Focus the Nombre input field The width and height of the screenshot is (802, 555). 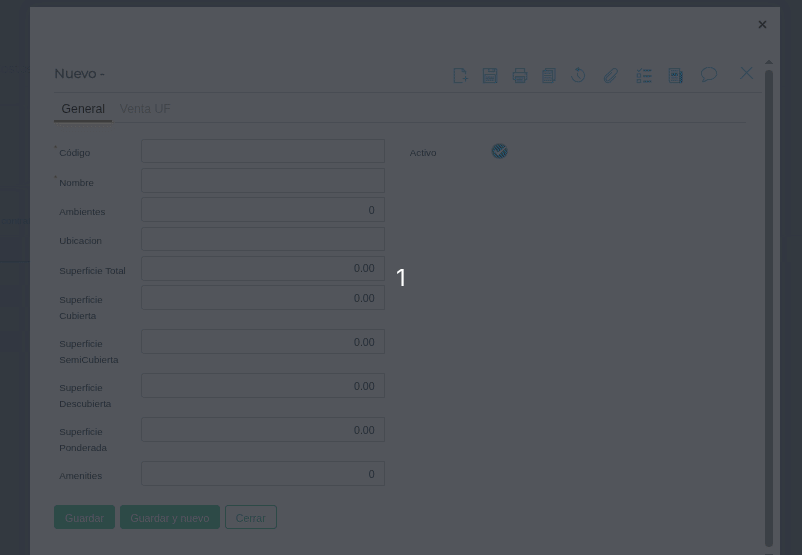coord(263,181)
